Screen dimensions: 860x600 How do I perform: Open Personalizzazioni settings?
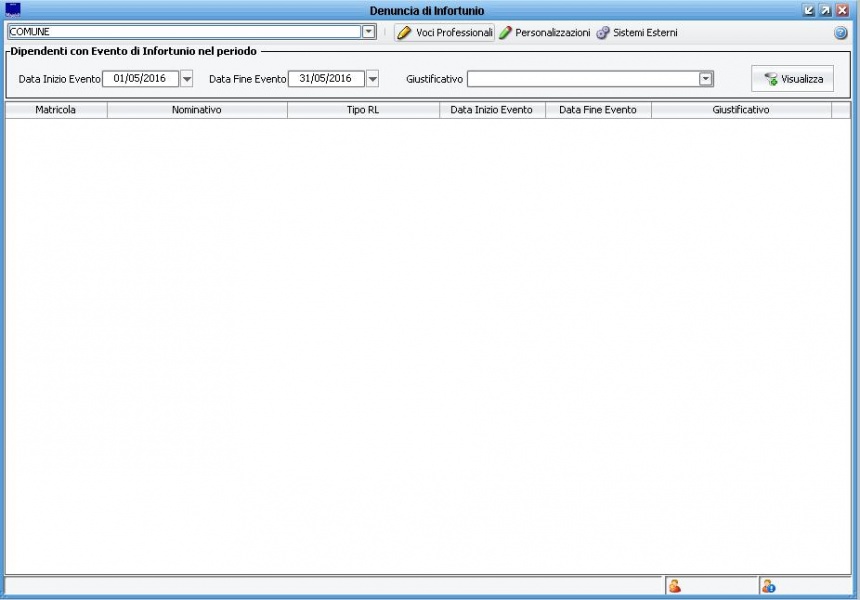545,32
